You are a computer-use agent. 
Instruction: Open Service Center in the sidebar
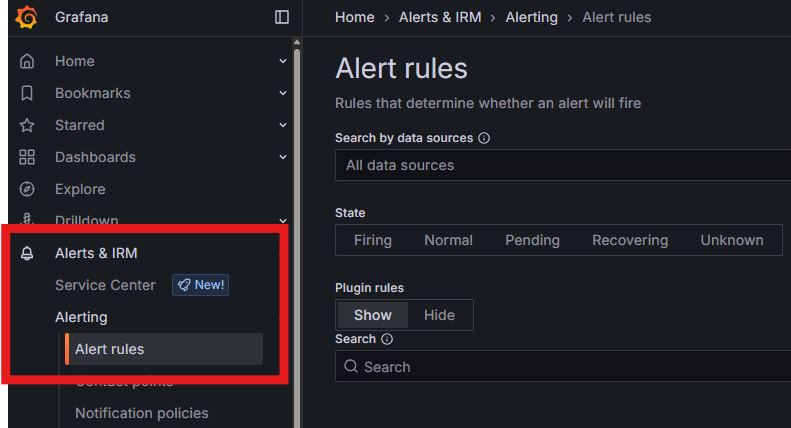(105, 285)
